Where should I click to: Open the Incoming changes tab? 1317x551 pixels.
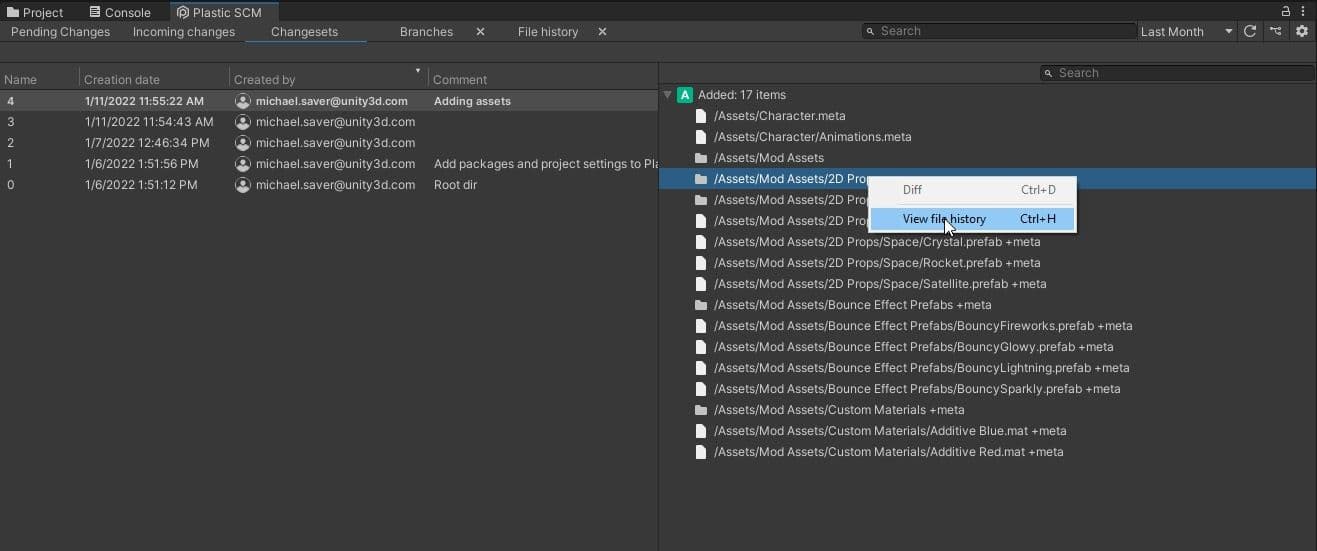pos(184,32)
